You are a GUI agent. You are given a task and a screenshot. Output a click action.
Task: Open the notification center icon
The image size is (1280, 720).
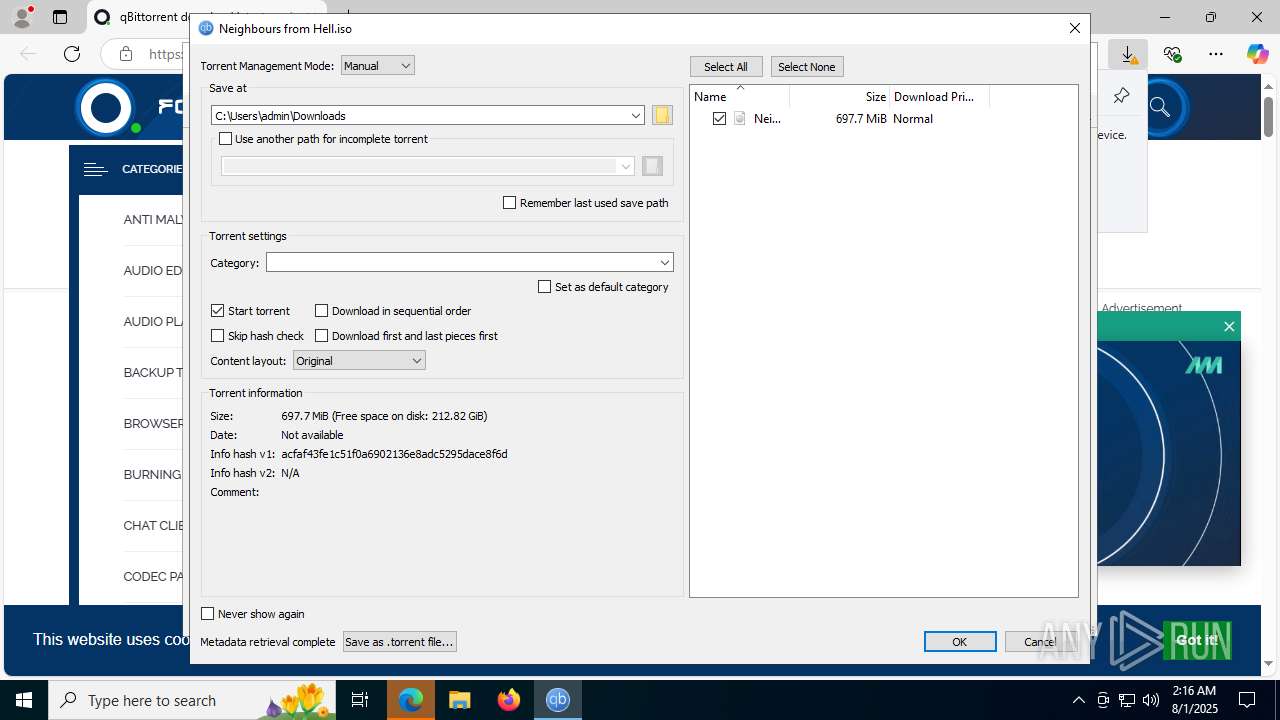coord(1247,700)
